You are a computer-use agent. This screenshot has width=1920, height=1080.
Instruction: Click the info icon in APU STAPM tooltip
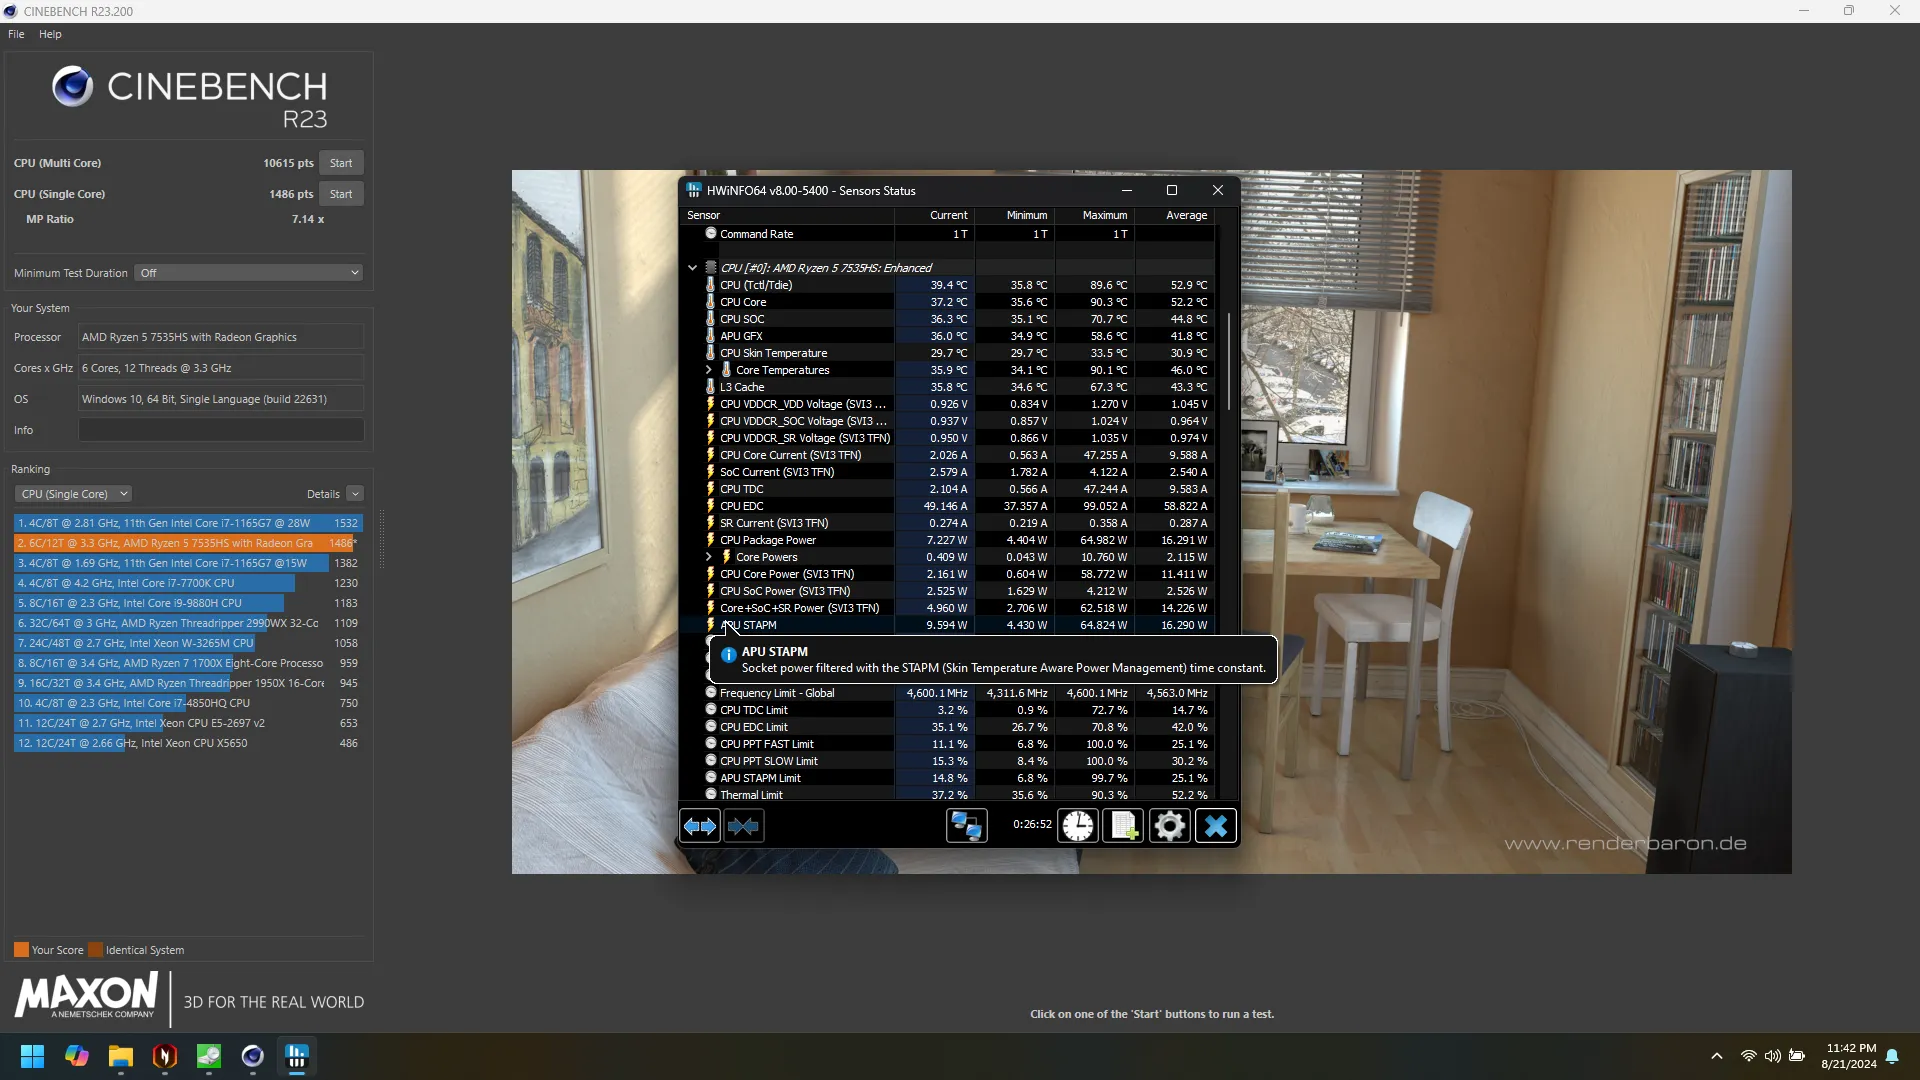point(728,655)
